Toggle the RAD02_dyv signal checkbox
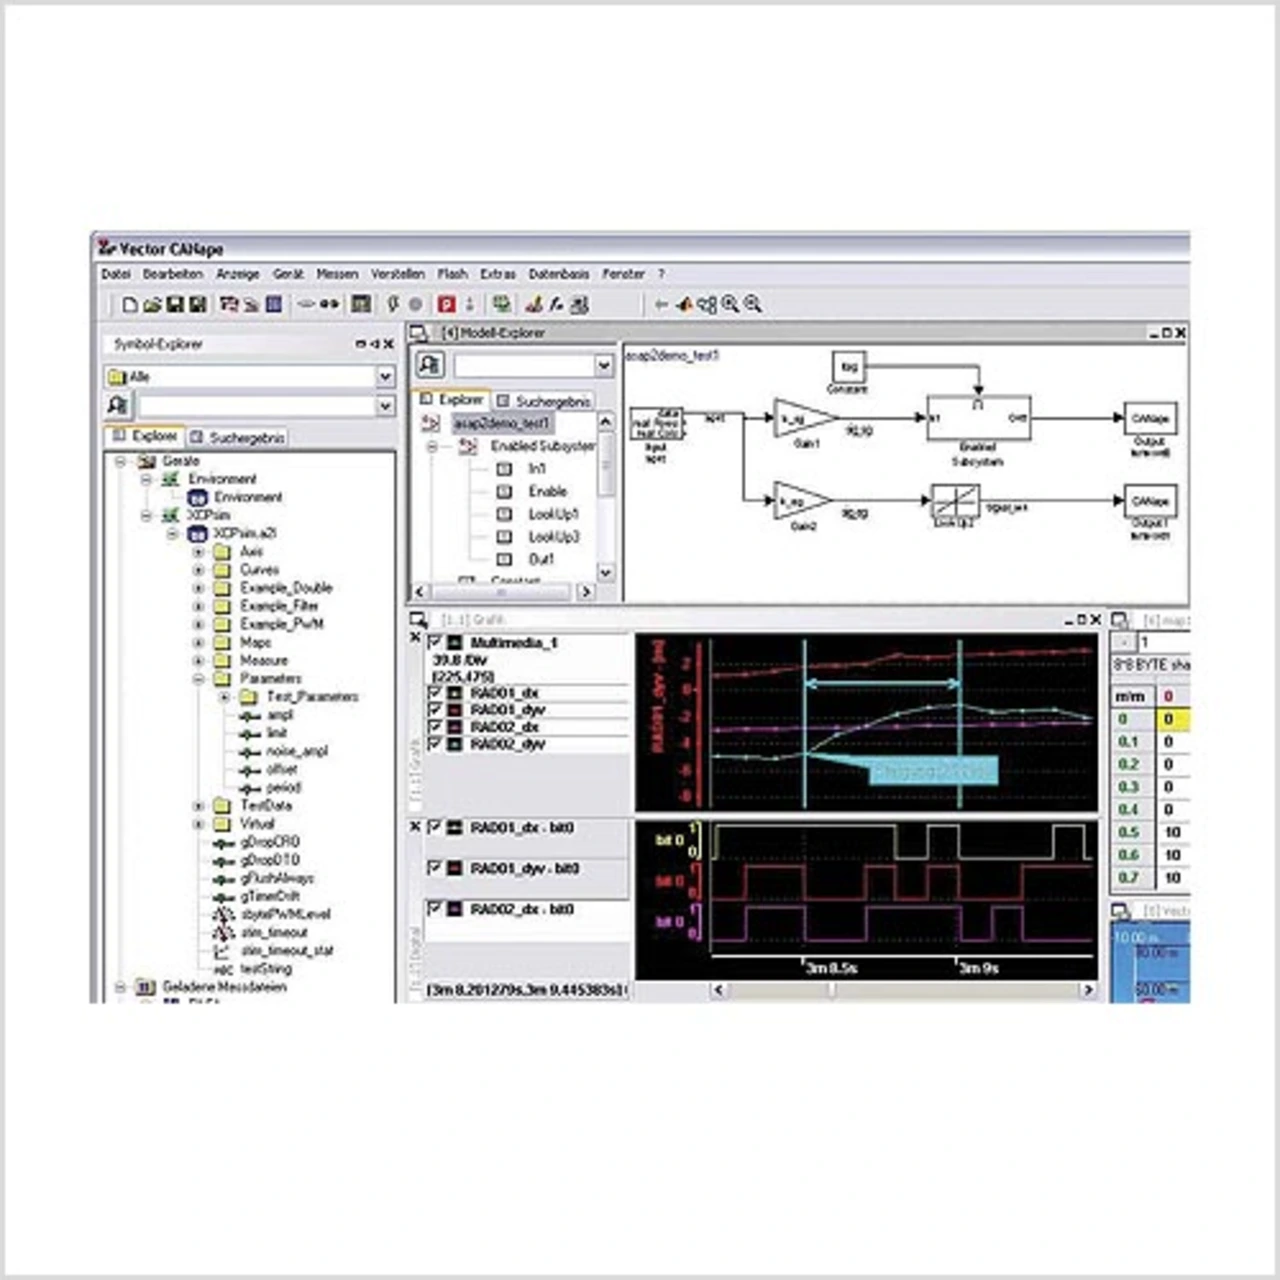This screenshot has width=1280, height=1280. (435, 743)
